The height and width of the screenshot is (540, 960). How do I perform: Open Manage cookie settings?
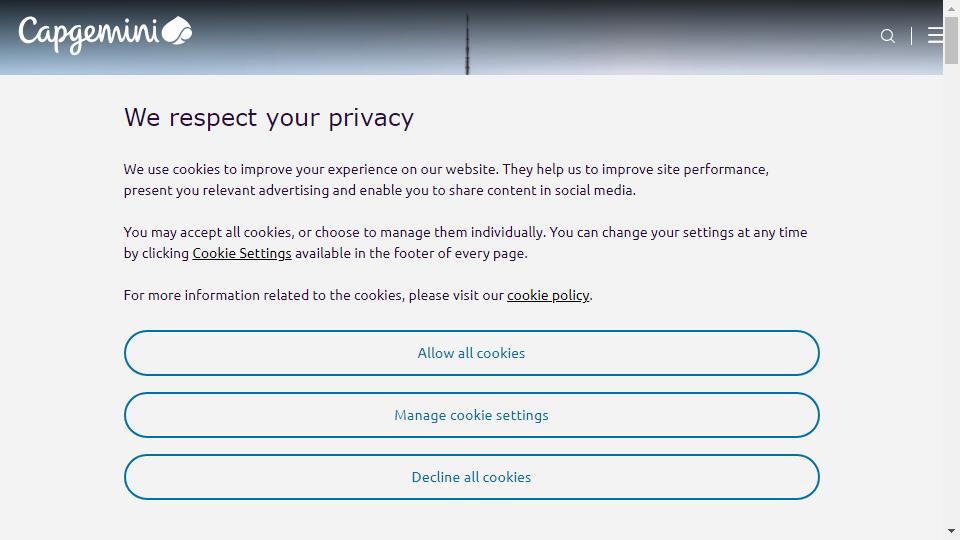[x=471, y=415]
